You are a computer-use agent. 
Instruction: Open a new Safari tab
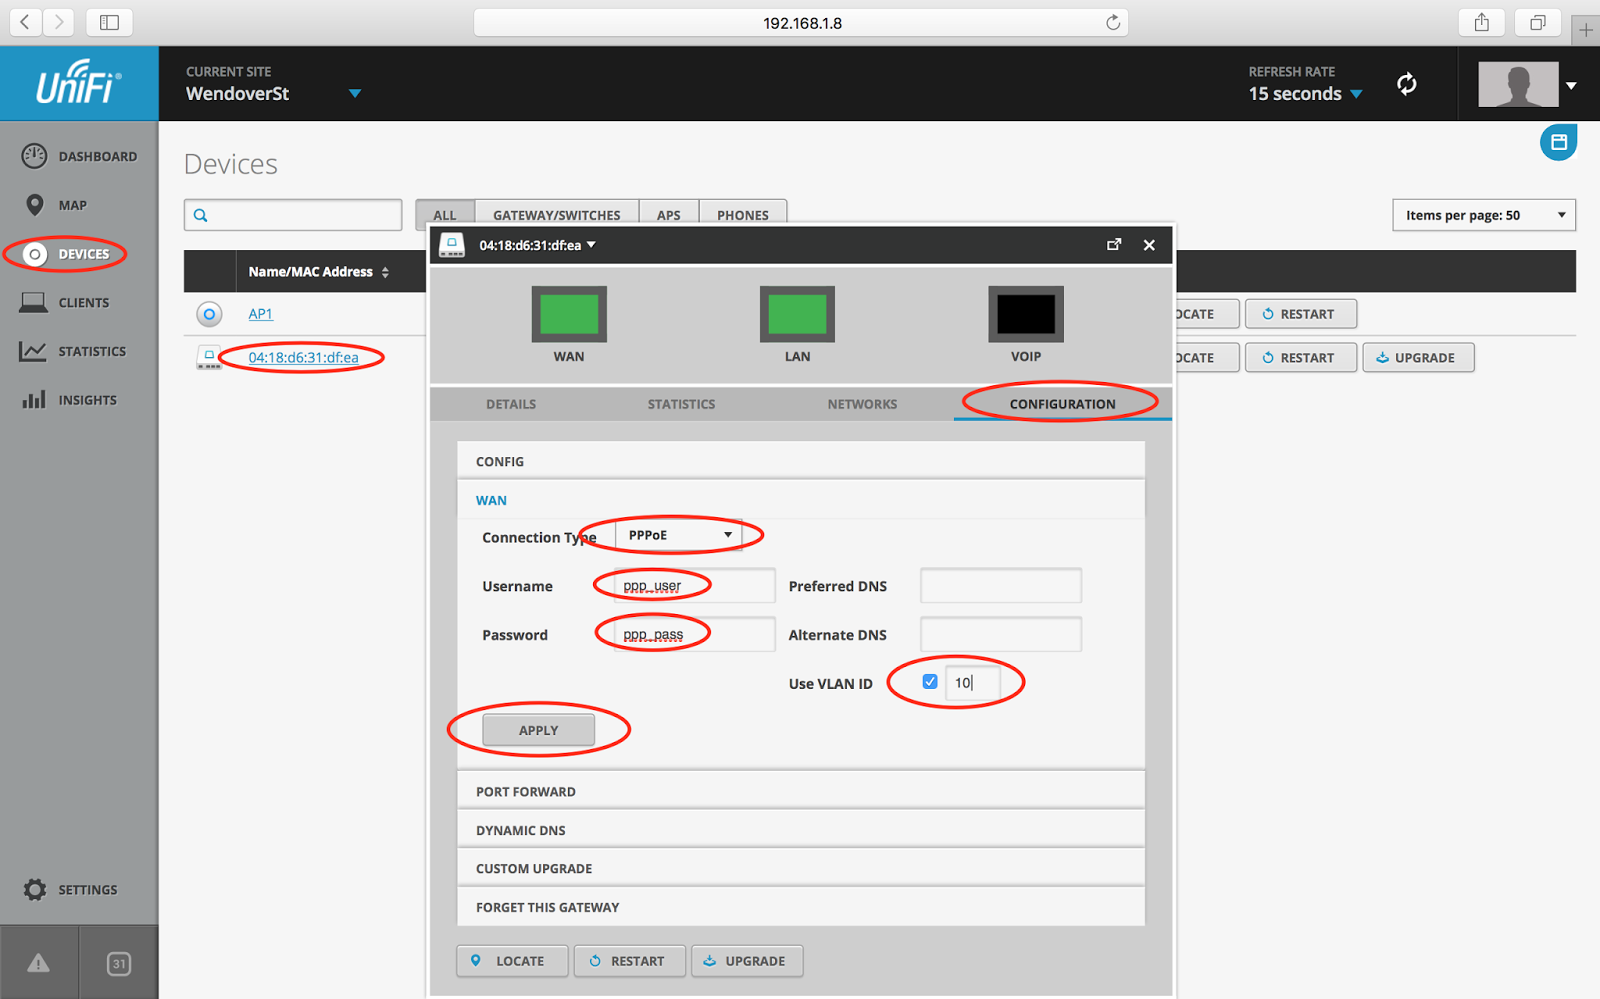(x=1586, y=30)
